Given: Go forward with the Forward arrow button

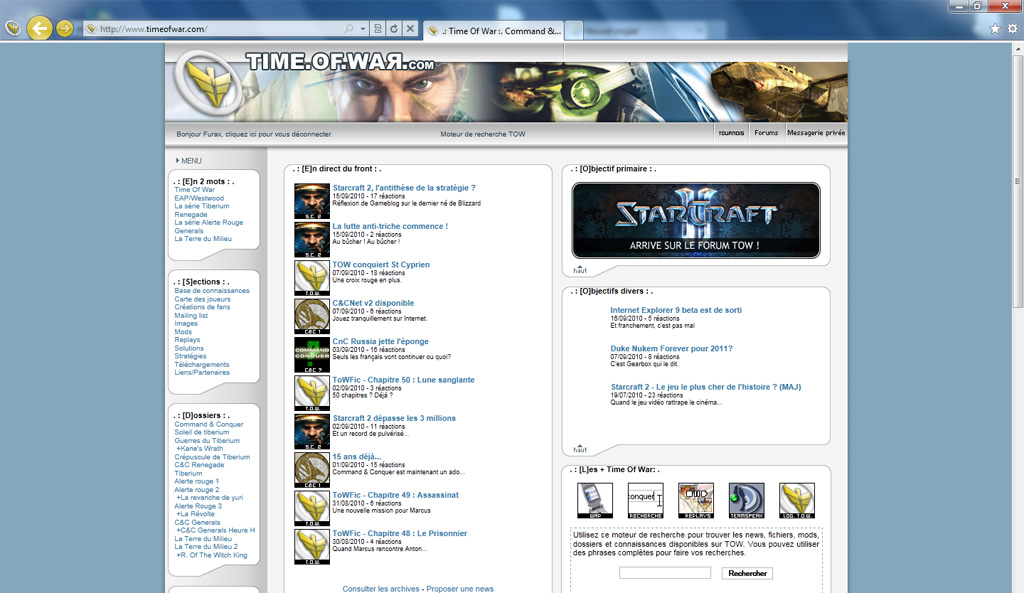Looking at the screenshot, I should pos(65,28).
